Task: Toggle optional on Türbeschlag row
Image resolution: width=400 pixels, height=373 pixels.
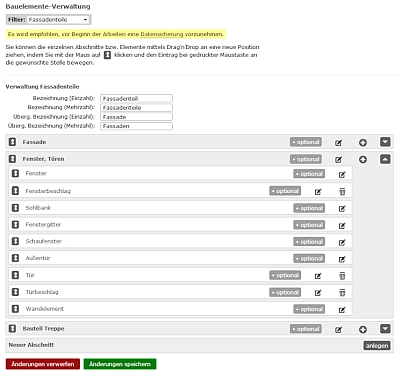Action: click(x=285, y=292)
